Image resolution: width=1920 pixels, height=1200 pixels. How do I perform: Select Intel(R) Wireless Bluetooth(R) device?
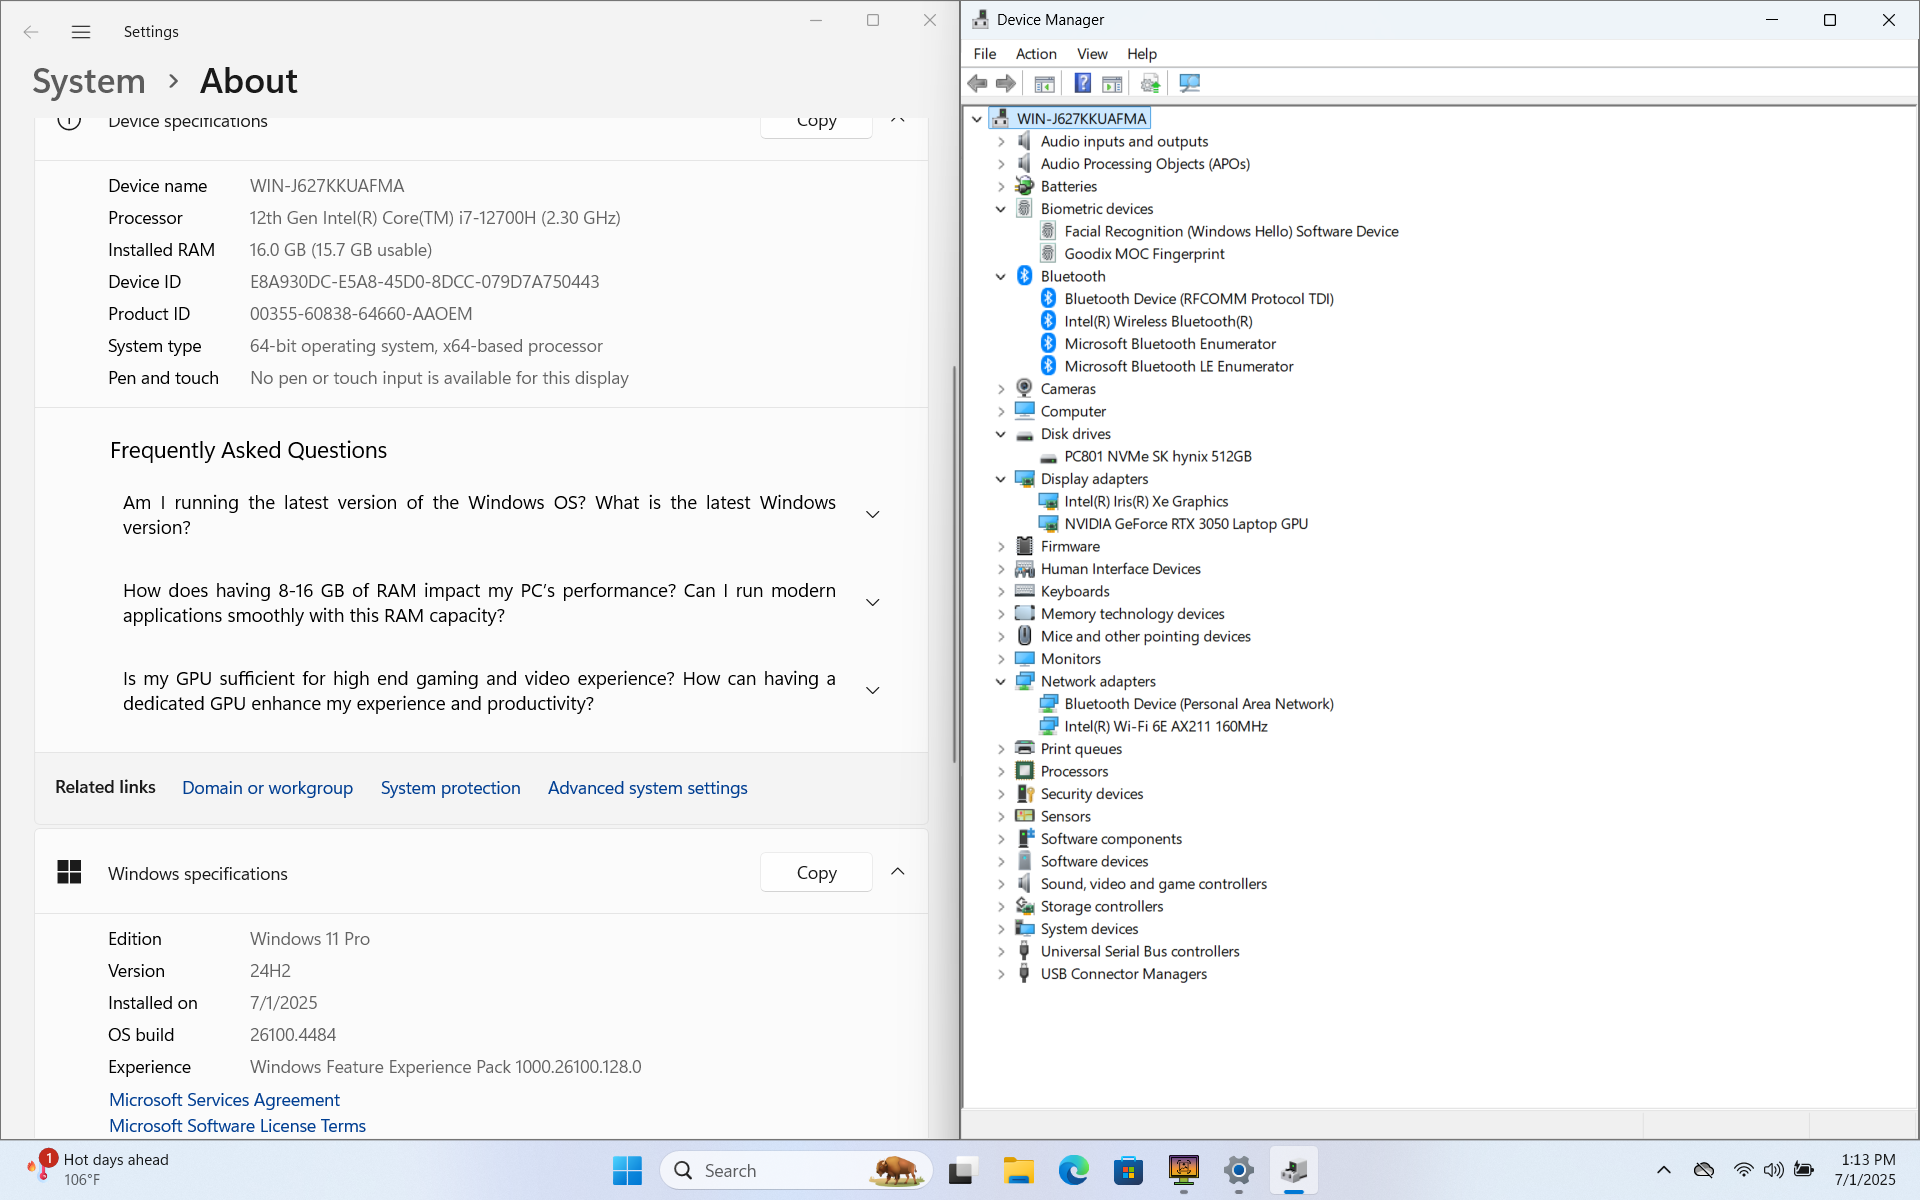pyautogui.click(x=1158, y=321)
